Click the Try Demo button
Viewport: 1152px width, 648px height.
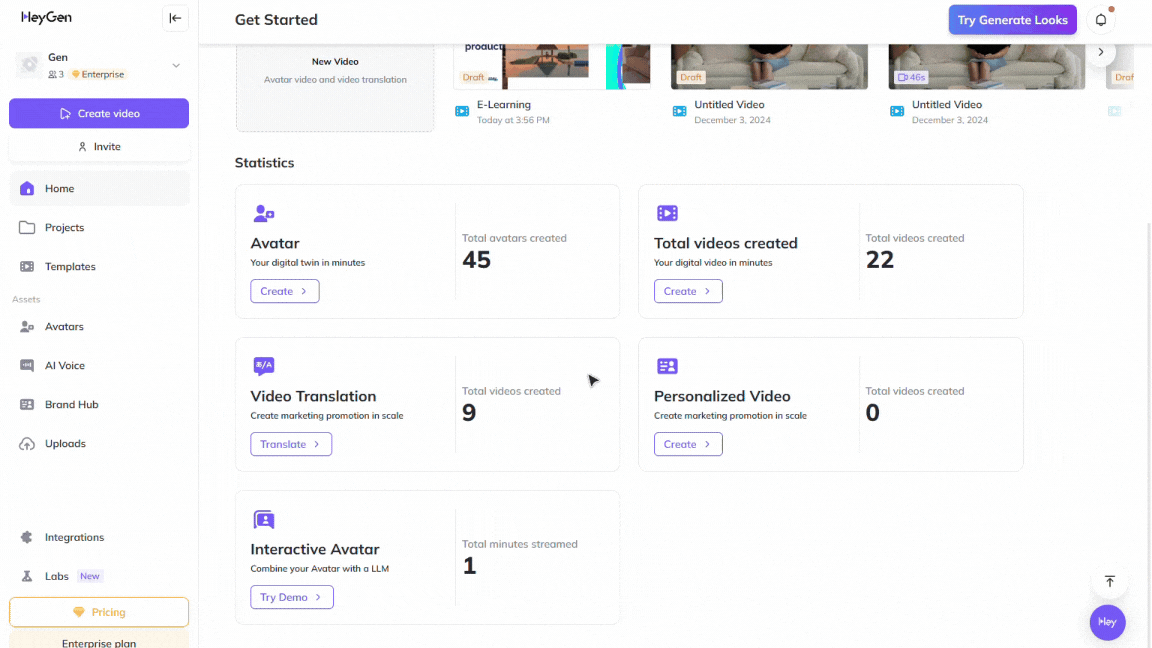click(x=292, y=597)
